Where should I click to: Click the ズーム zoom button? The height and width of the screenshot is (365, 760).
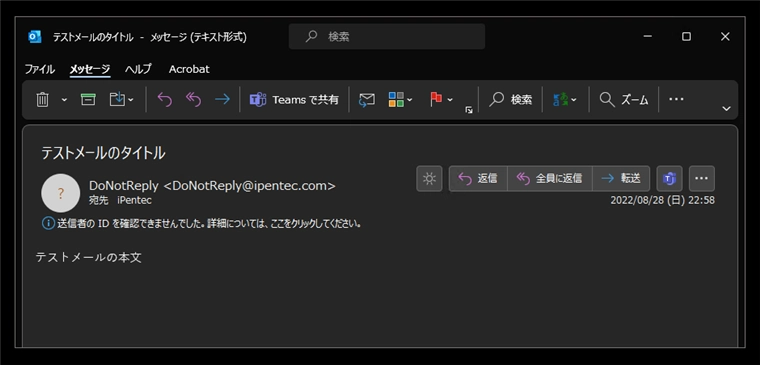[624, 100]
